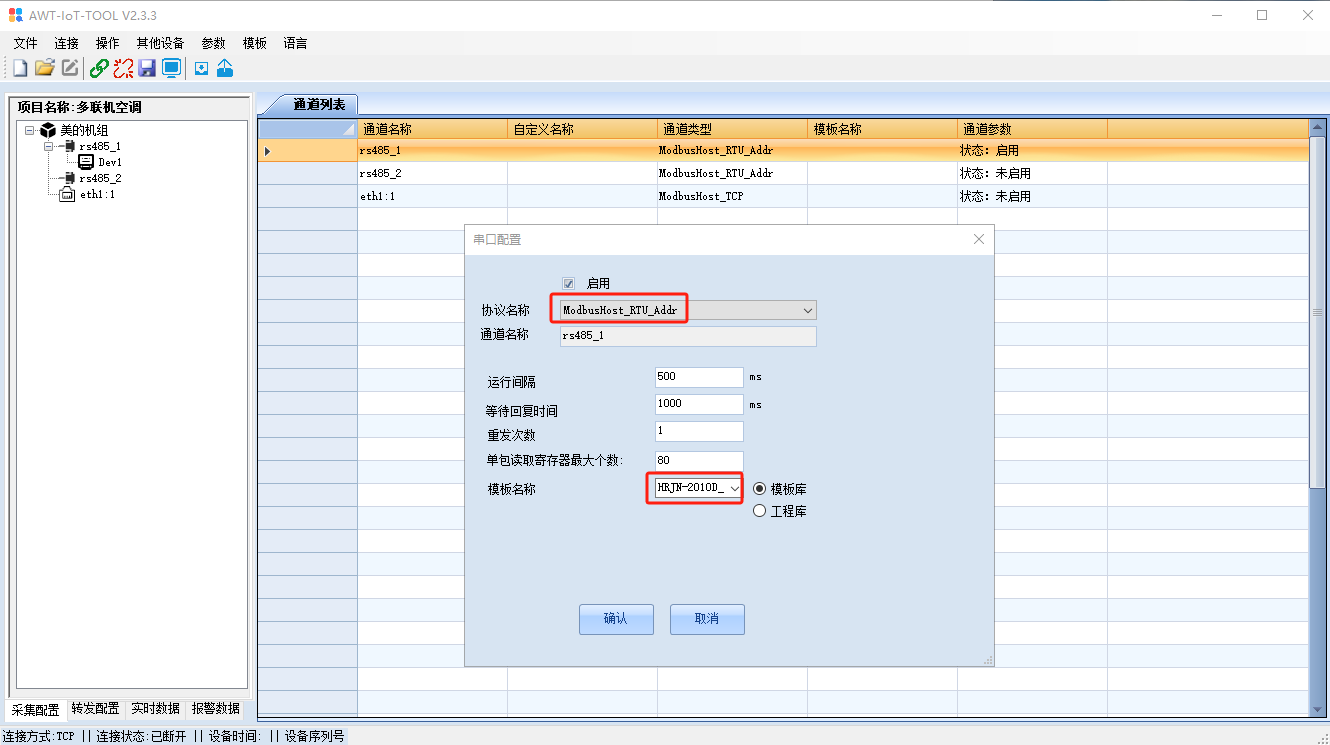Collapse the rs485_1 tree node
The height and width of the screenshot is (745, 1330).
pyautogui.click(x=47, y=146)
